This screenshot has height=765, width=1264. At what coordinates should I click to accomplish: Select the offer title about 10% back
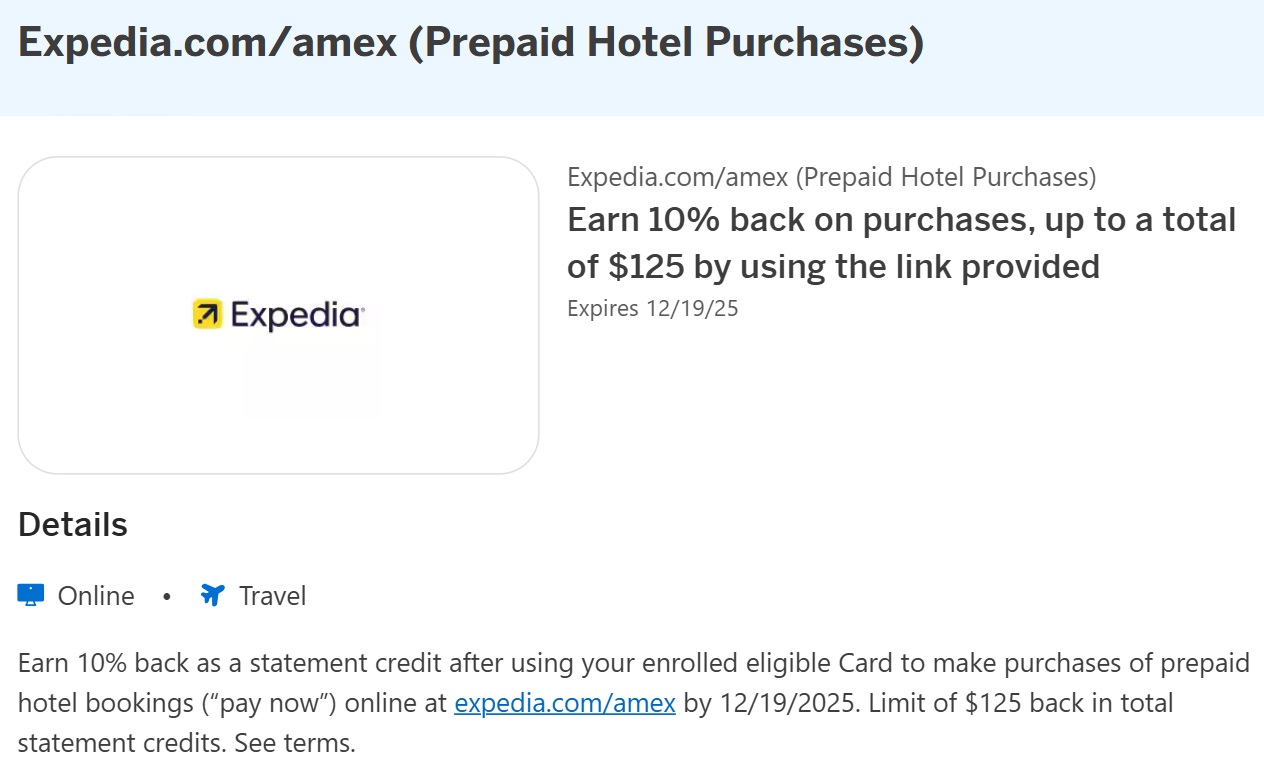900,242
